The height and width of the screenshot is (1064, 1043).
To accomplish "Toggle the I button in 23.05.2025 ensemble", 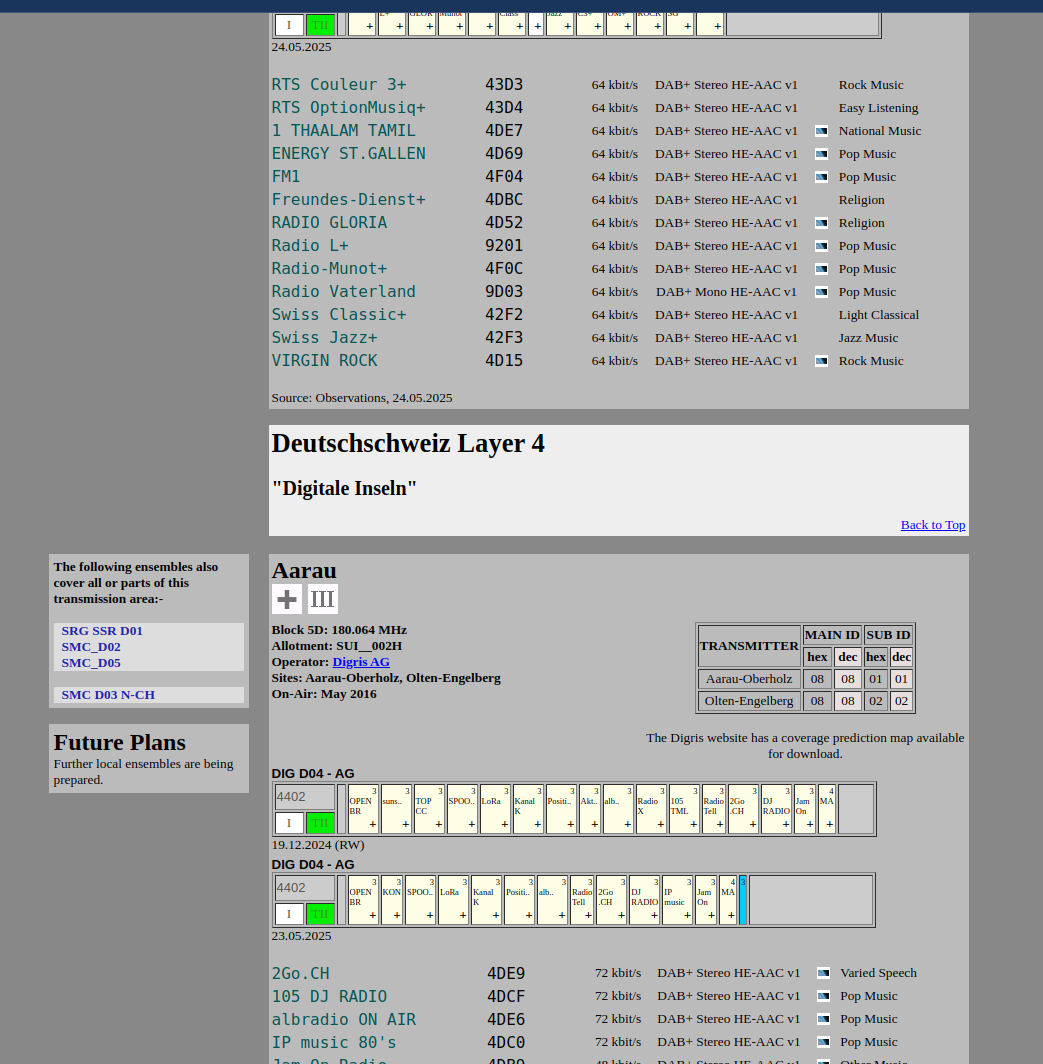I will 289,914.
